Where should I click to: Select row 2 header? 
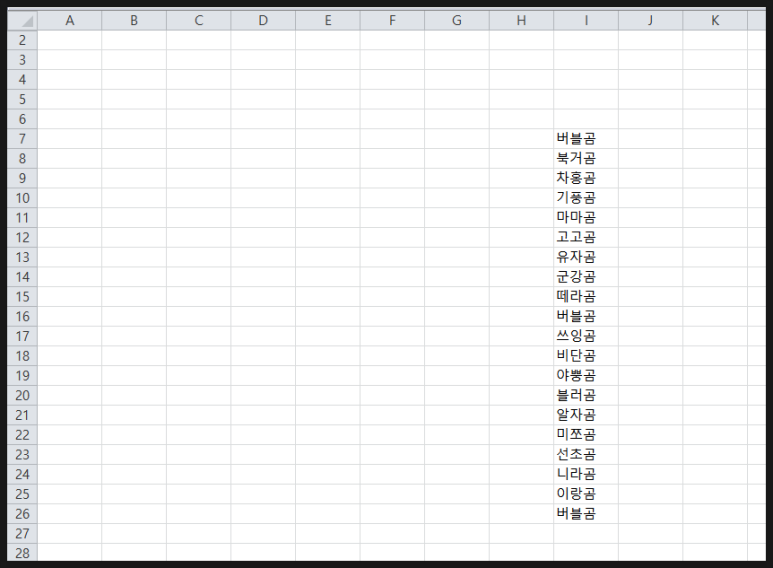22,40
